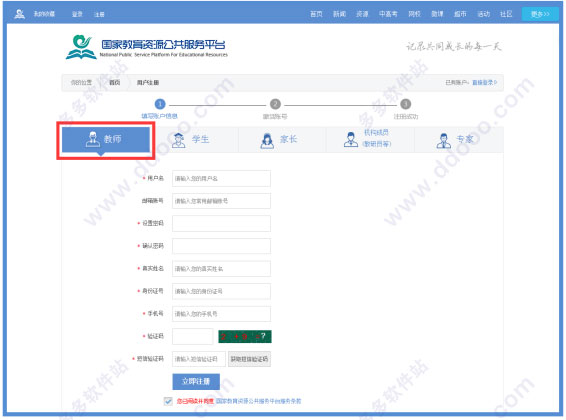Open 社区 in the top navigation
This screenshot has height=420, width=566.
[506, 14]
